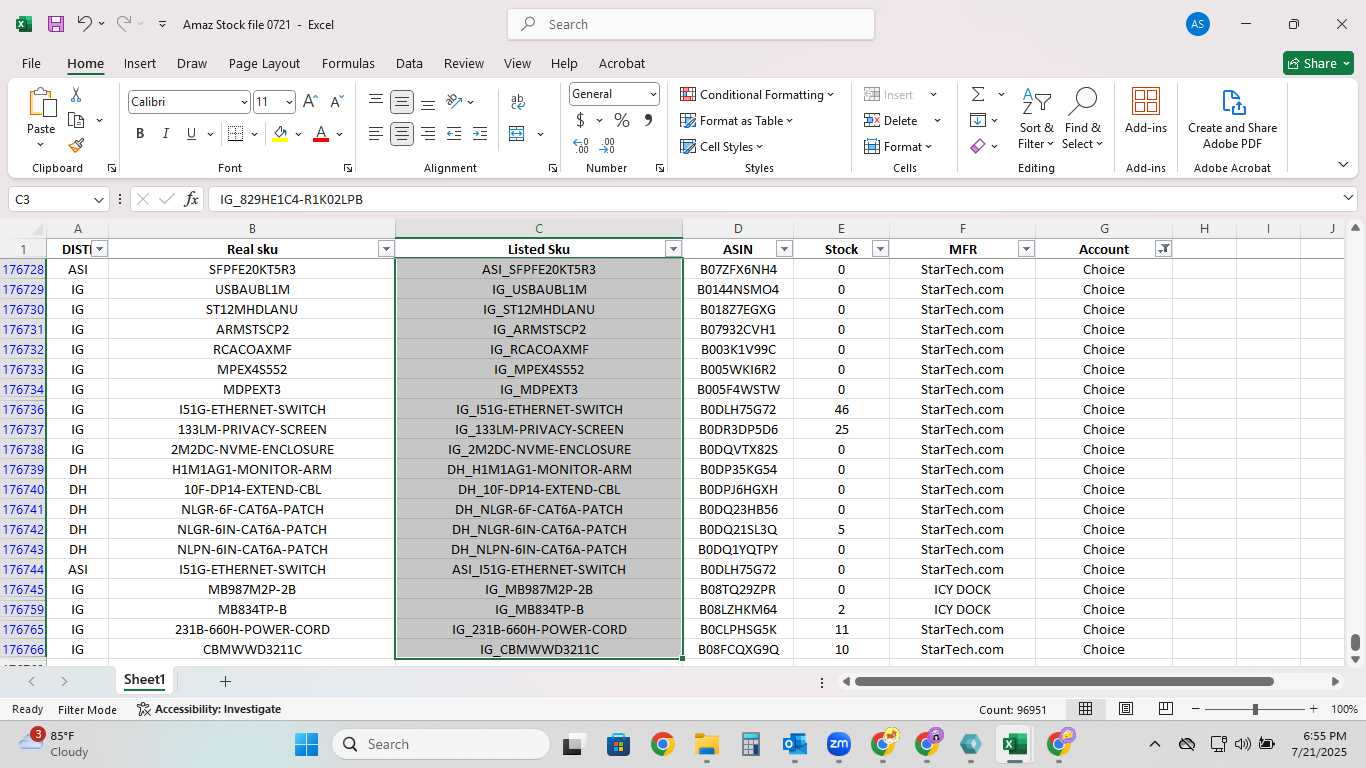The image size is (1366, 768).
Task: Click the Percent Style icon
Action: point(621,120)
